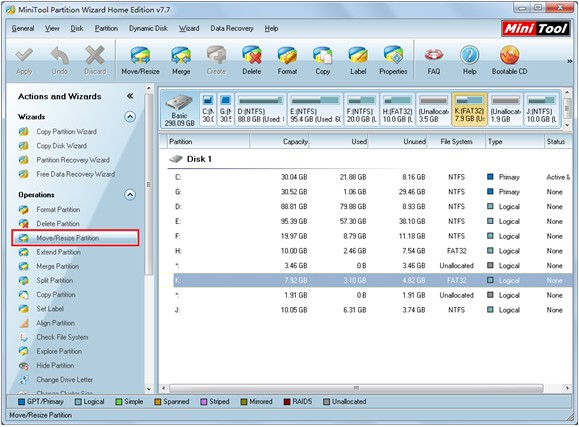The width and height of the screenshot is (579, 427).
Task: Expand hidden toolbar items chevron
Action: click(569, 61)
